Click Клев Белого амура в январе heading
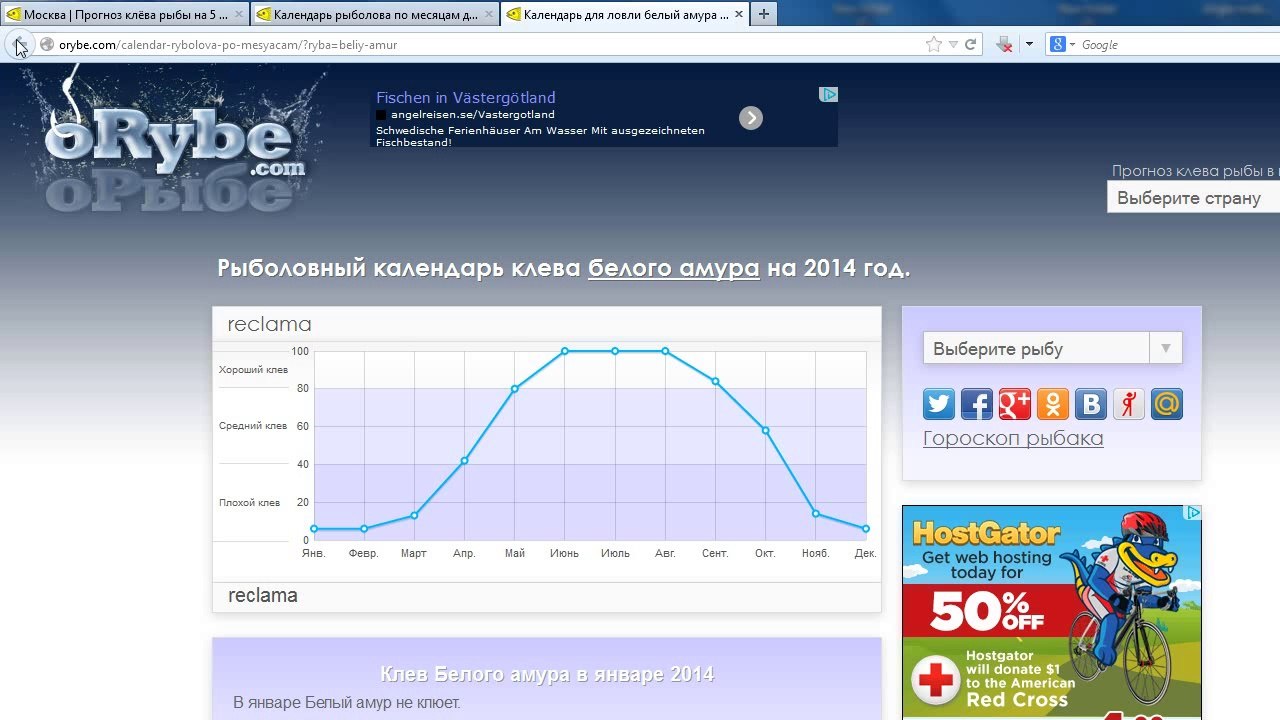1280x720 pixels. coord(547,674)
